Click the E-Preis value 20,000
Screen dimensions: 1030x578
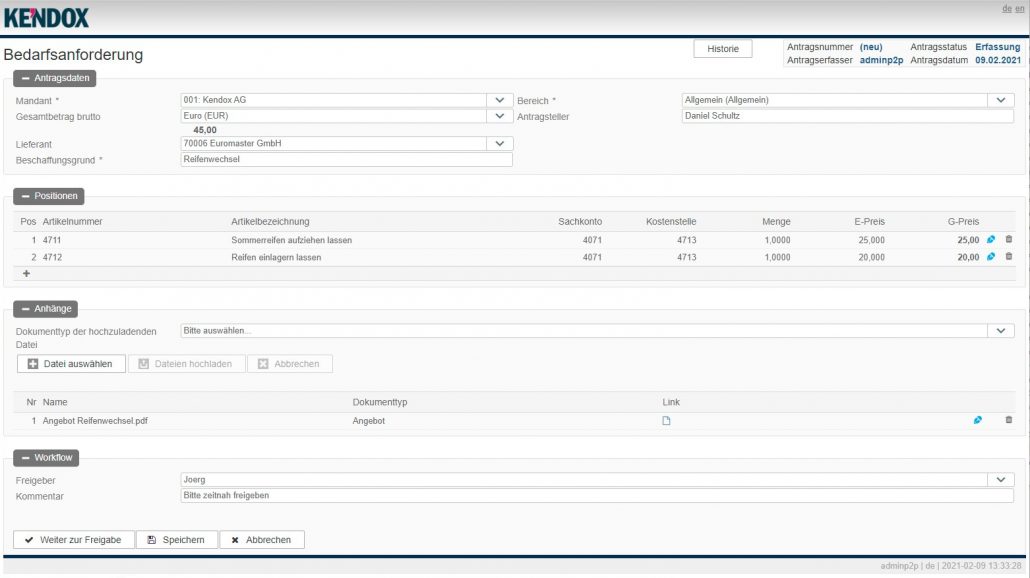pos(872,257)
